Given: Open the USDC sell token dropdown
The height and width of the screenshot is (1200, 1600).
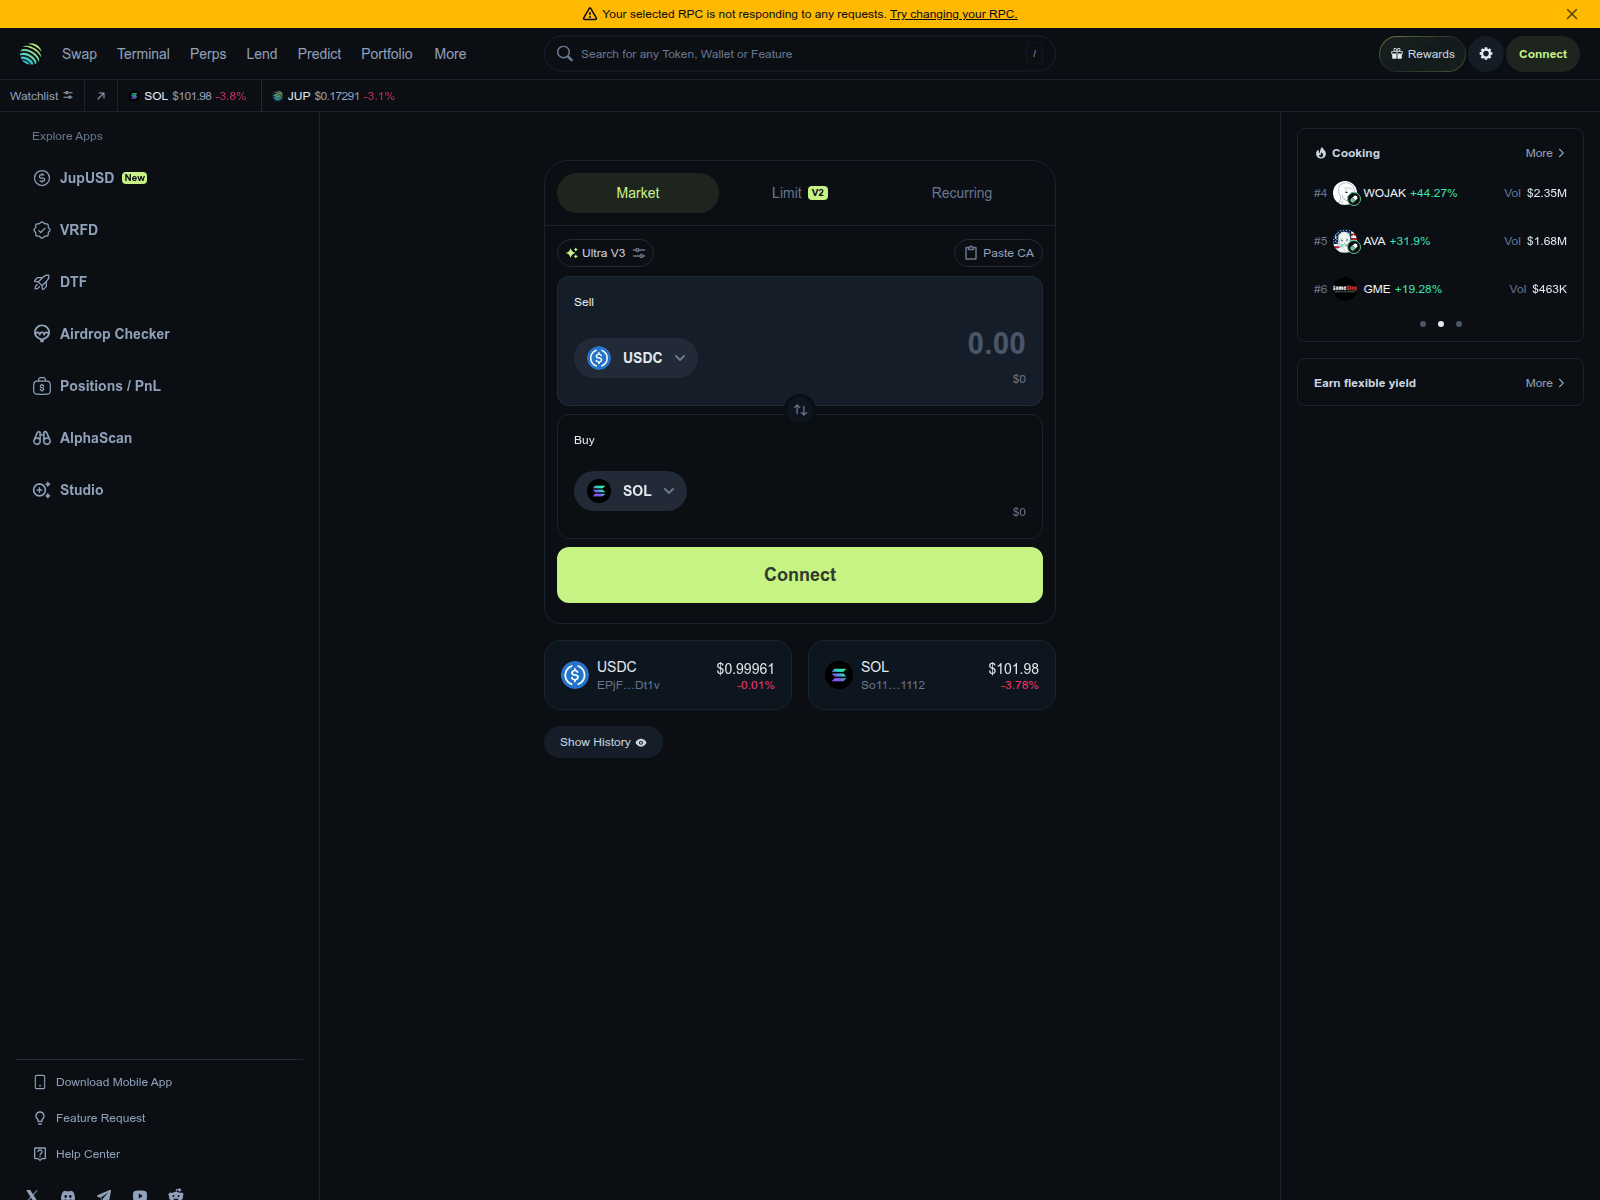Looking at the screenshot, I should (x=636, y=358).
